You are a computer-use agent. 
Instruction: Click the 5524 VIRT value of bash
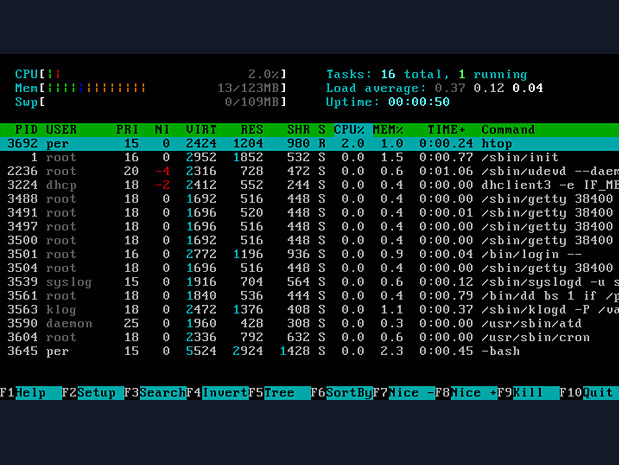pos(201,351)
